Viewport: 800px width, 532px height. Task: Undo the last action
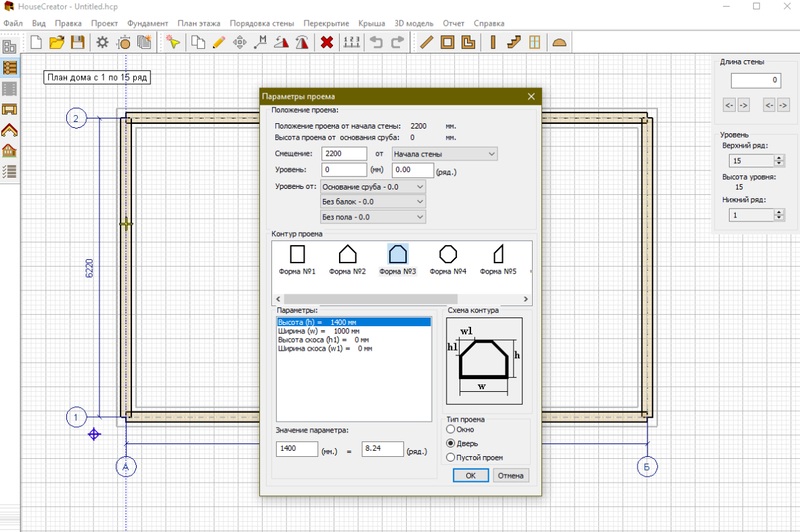click(x=377, y=42)
